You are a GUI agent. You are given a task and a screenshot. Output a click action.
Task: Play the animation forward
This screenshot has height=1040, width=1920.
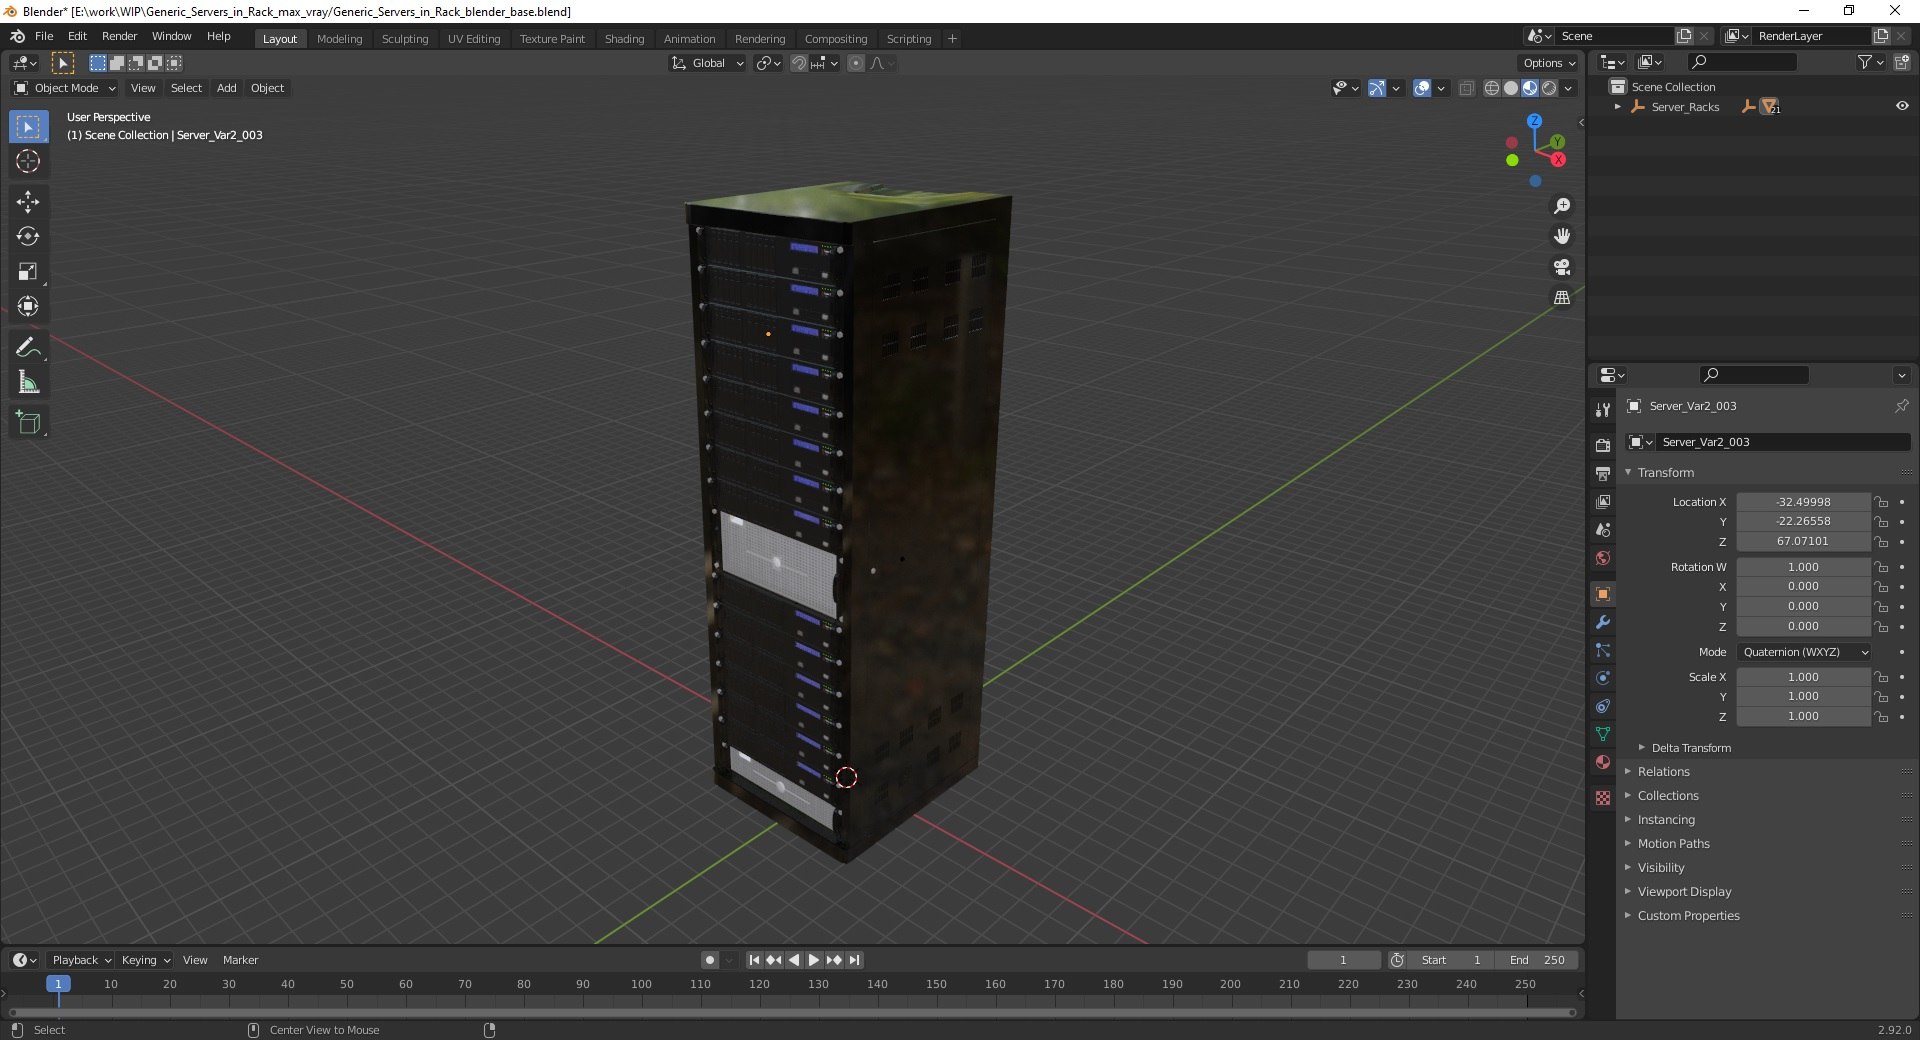tap(813, 960)
